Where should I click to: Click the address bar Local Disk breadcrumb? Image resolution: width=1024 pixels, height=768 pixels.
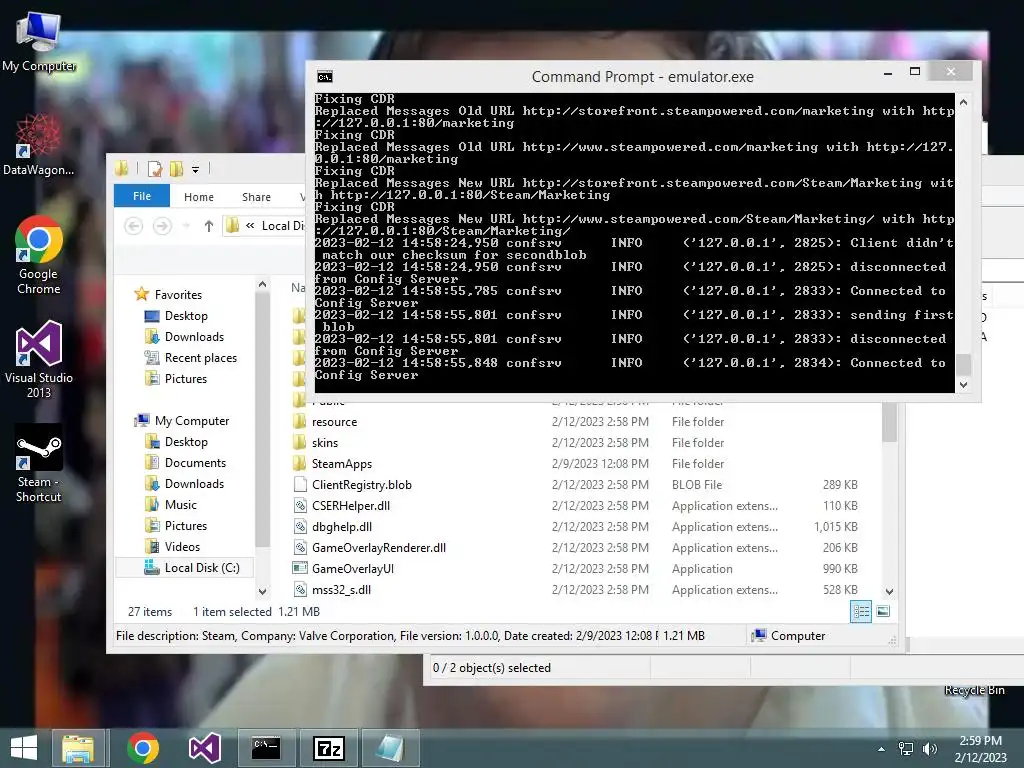[283, 226]
